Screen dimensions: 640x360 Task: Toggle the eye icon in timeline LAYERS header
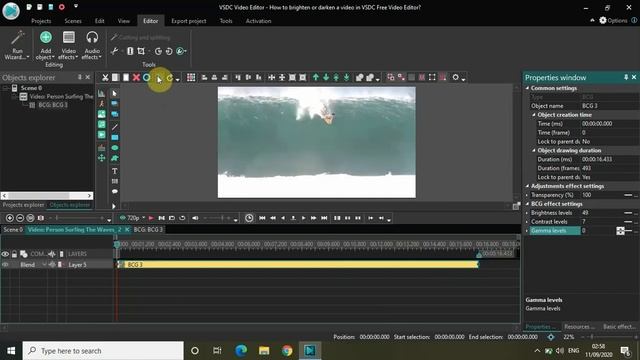[x=5, y=254]
